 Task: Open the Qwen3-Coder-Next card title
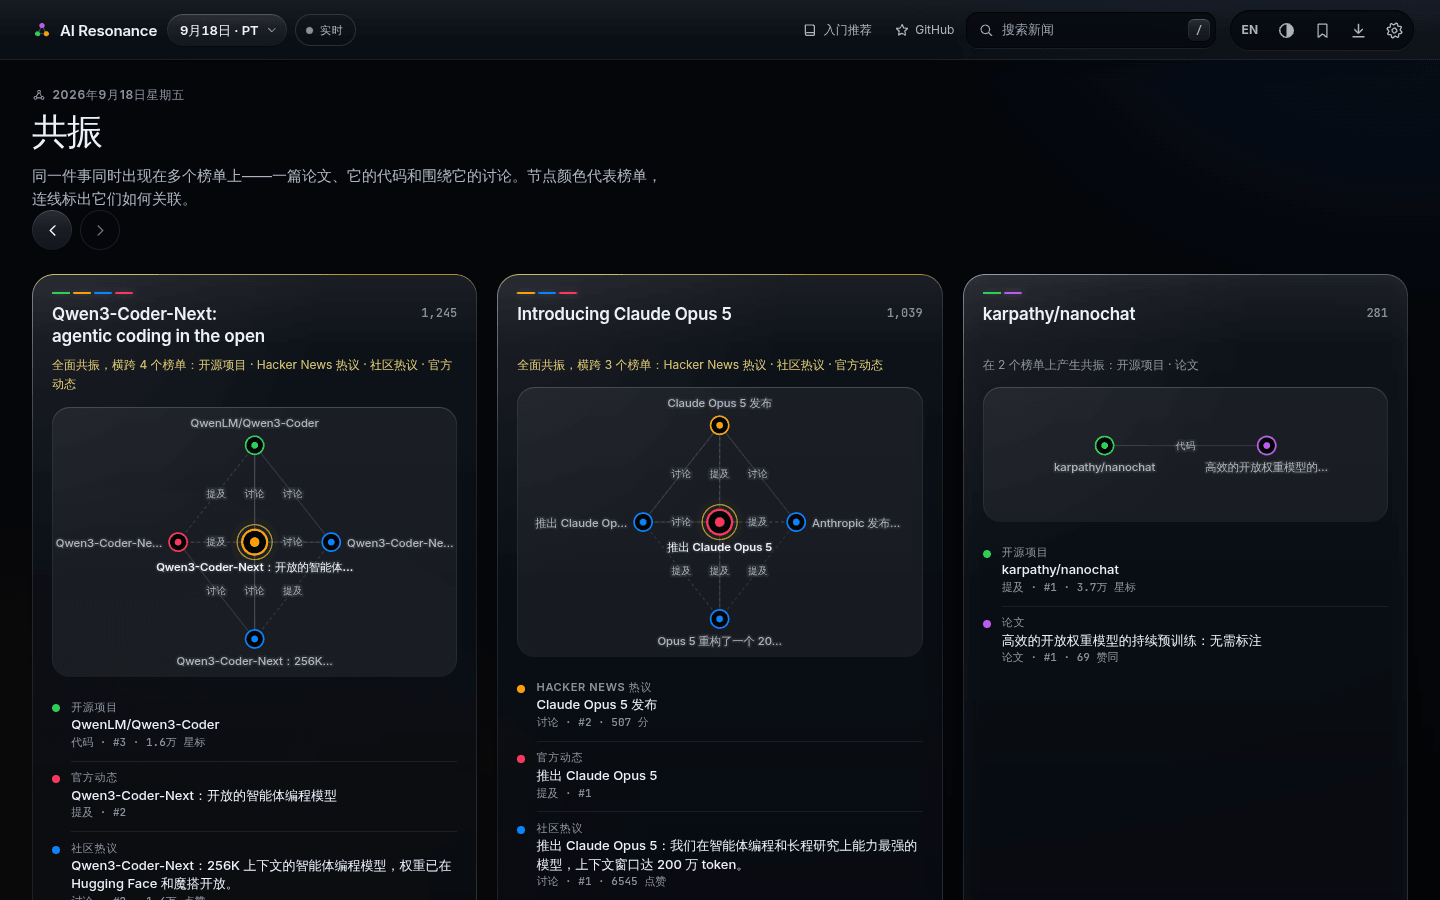pos(158,325)
